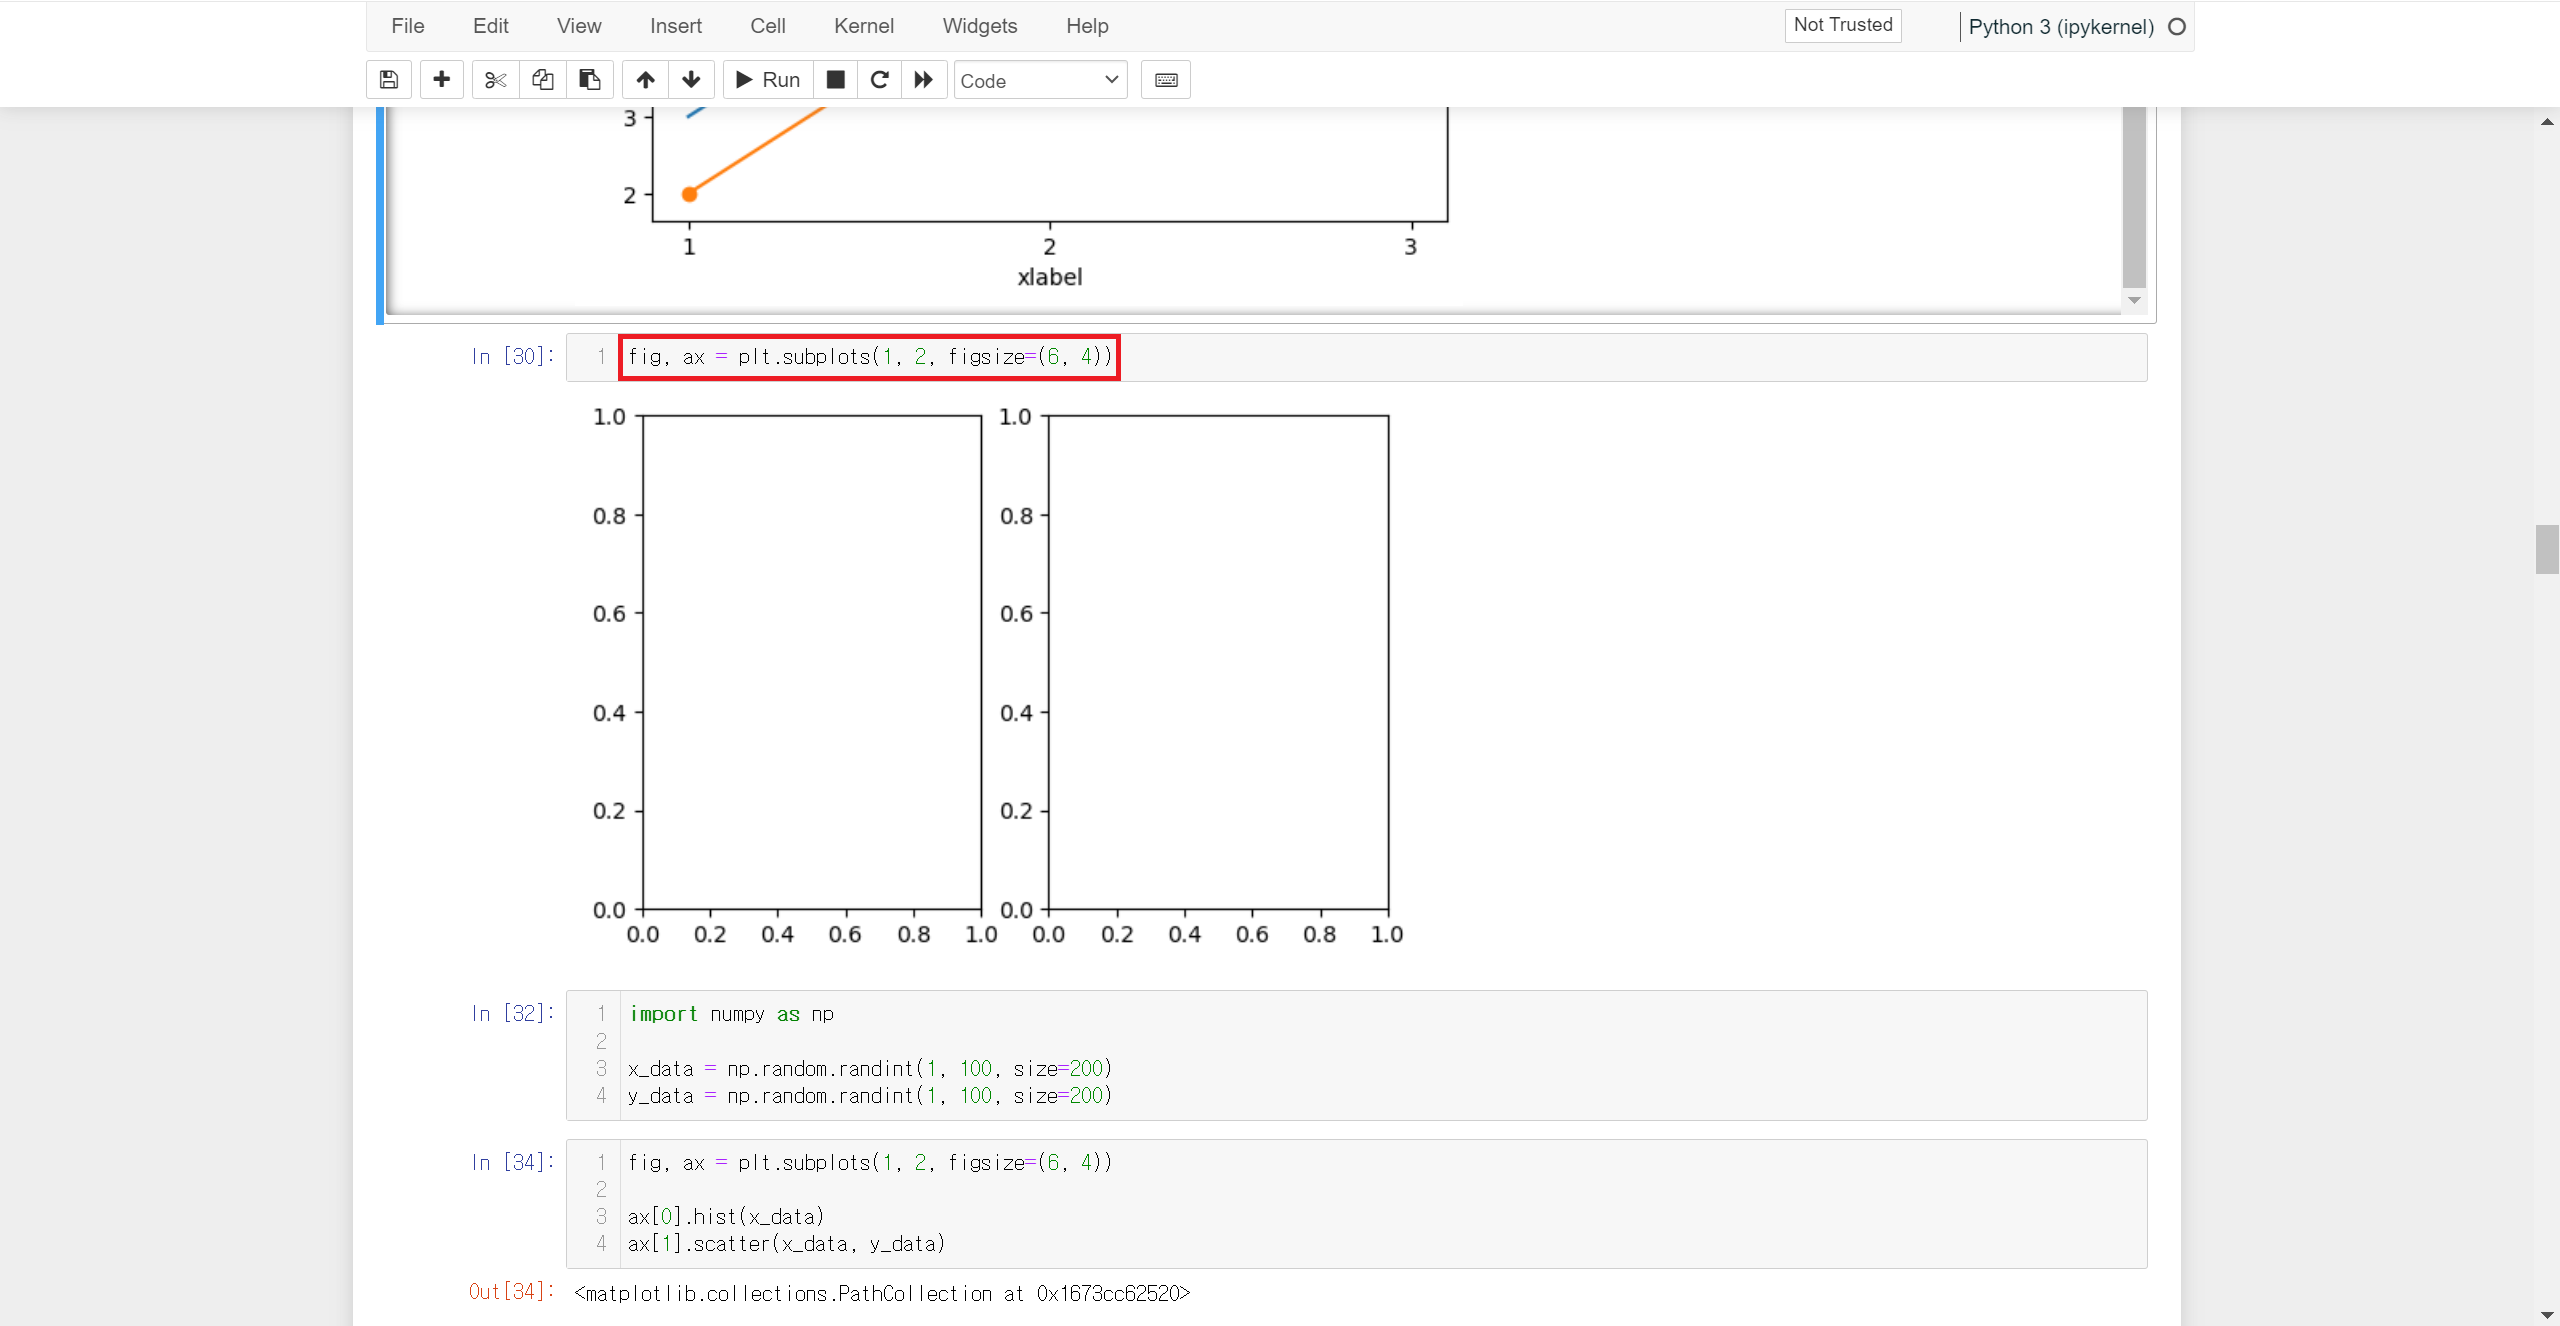Paste cells below icon
The width and height of the screenshot is (2560, 1326).
point(590,80)
